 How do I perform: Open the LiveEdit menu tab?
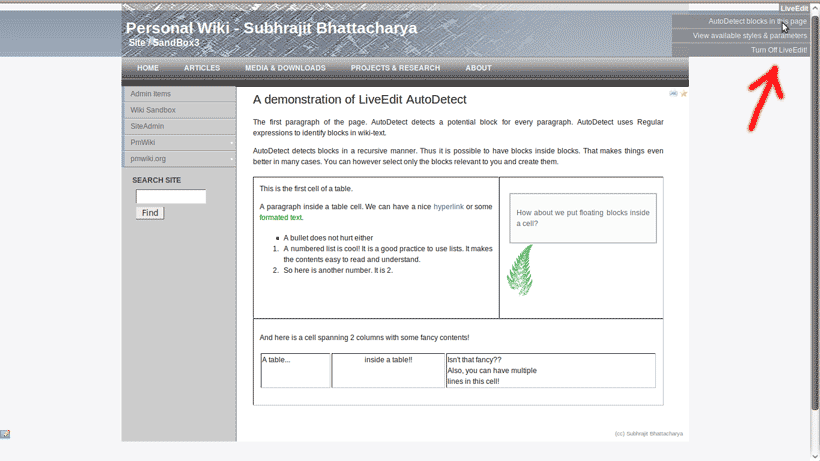(x=794, y=8)
